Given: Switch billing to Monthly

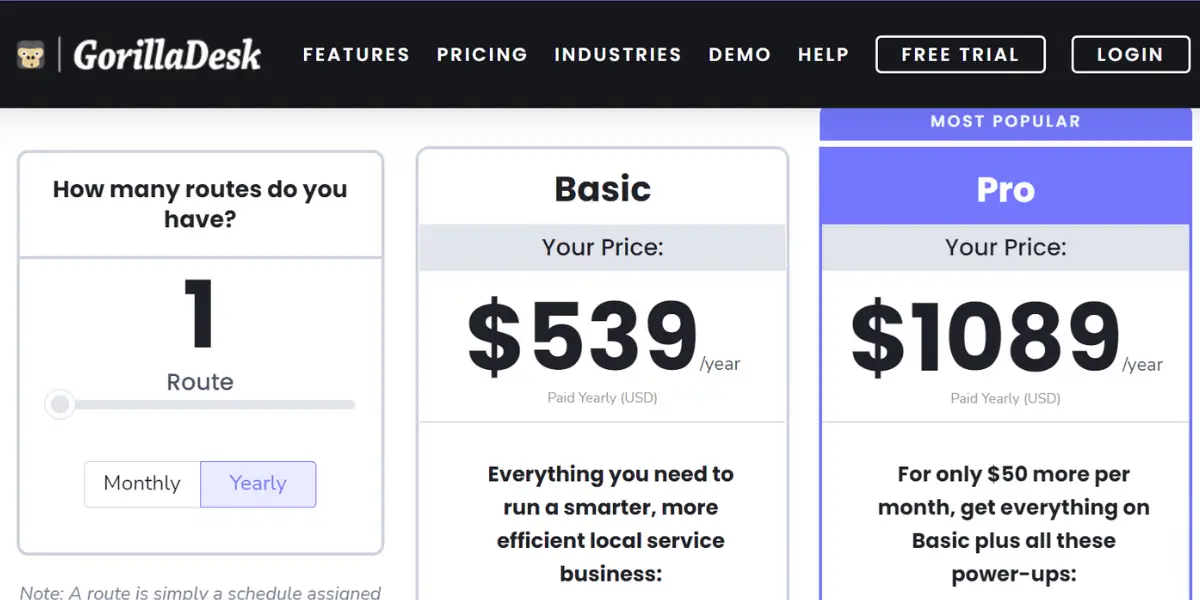Looking at the screenshot, I should [142, 484].
